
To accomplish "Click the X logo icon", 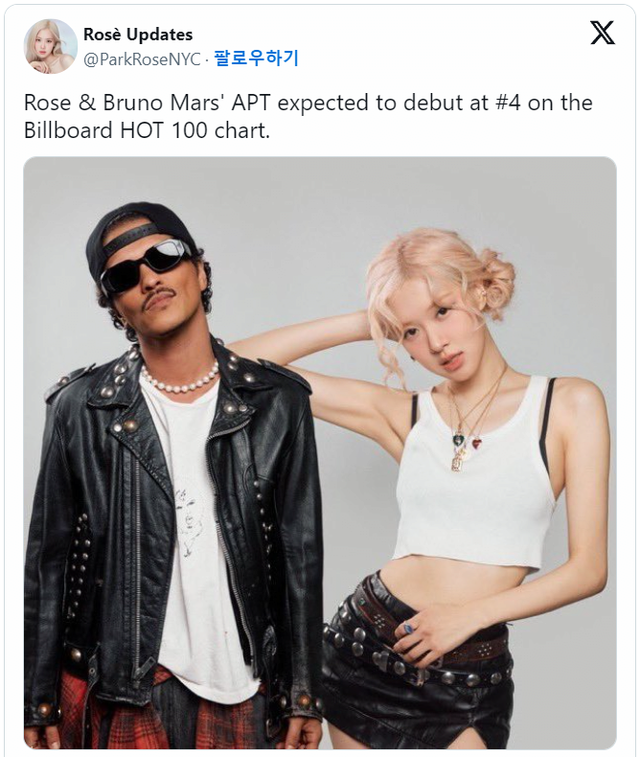I will [x=602, y=33].
